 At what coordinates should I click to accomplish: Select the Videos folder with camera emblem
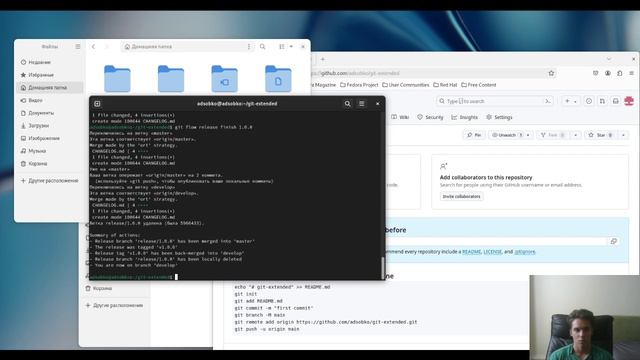pyautogui.click(x=224, y=79)
